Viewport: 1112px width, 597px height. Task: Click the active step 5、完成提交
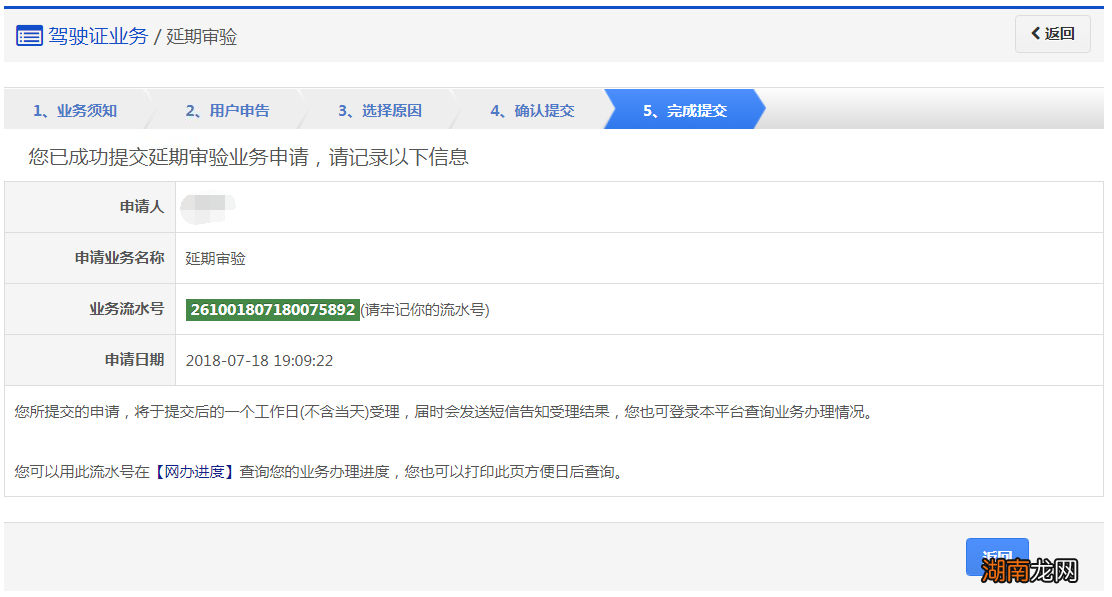click(x=685, y=110)
